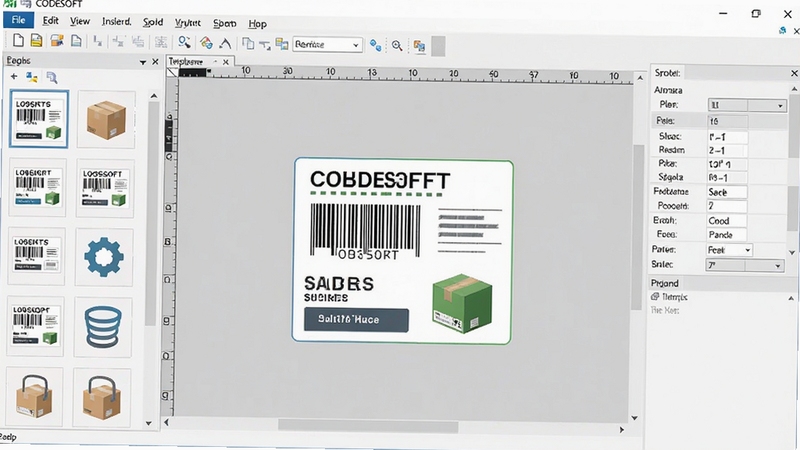Click the canvas horizontal scrollbar thumb
The width and height of the screenshot is (800, 450).
(368, 426)
